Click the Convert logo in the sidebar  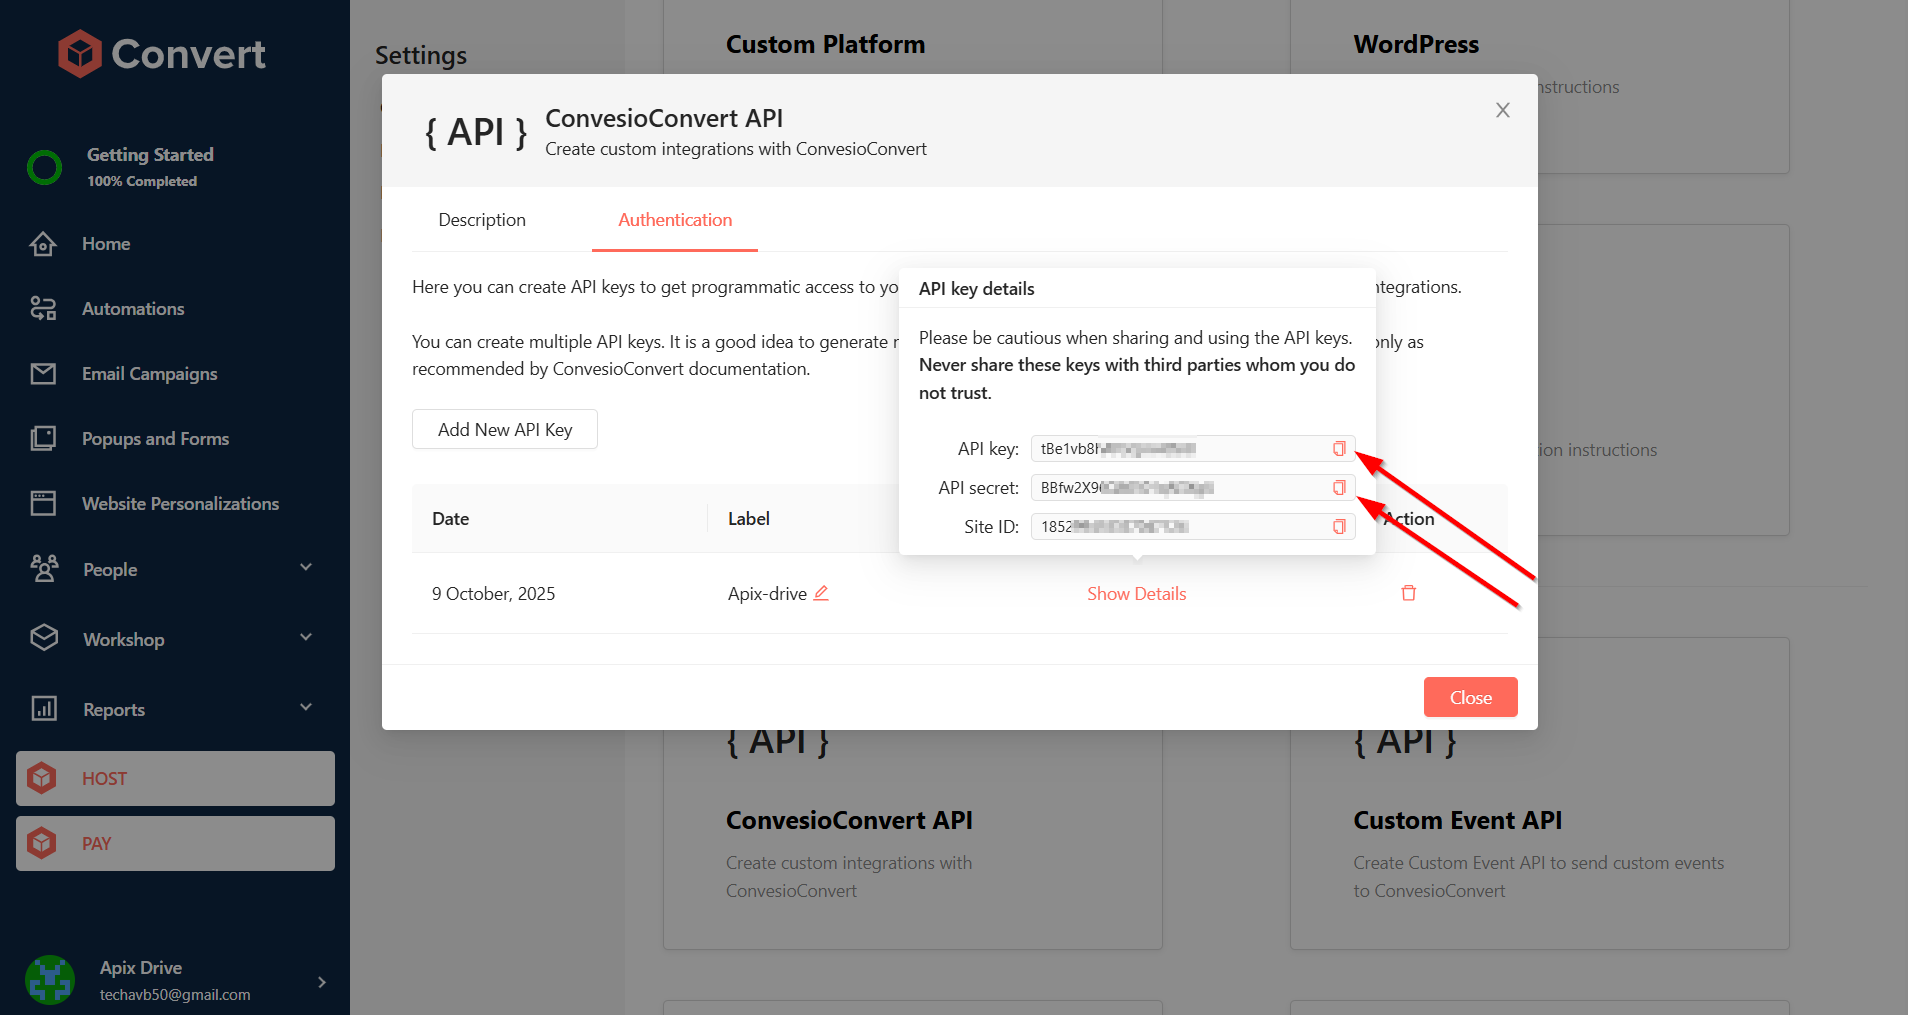tap(162, 54)
